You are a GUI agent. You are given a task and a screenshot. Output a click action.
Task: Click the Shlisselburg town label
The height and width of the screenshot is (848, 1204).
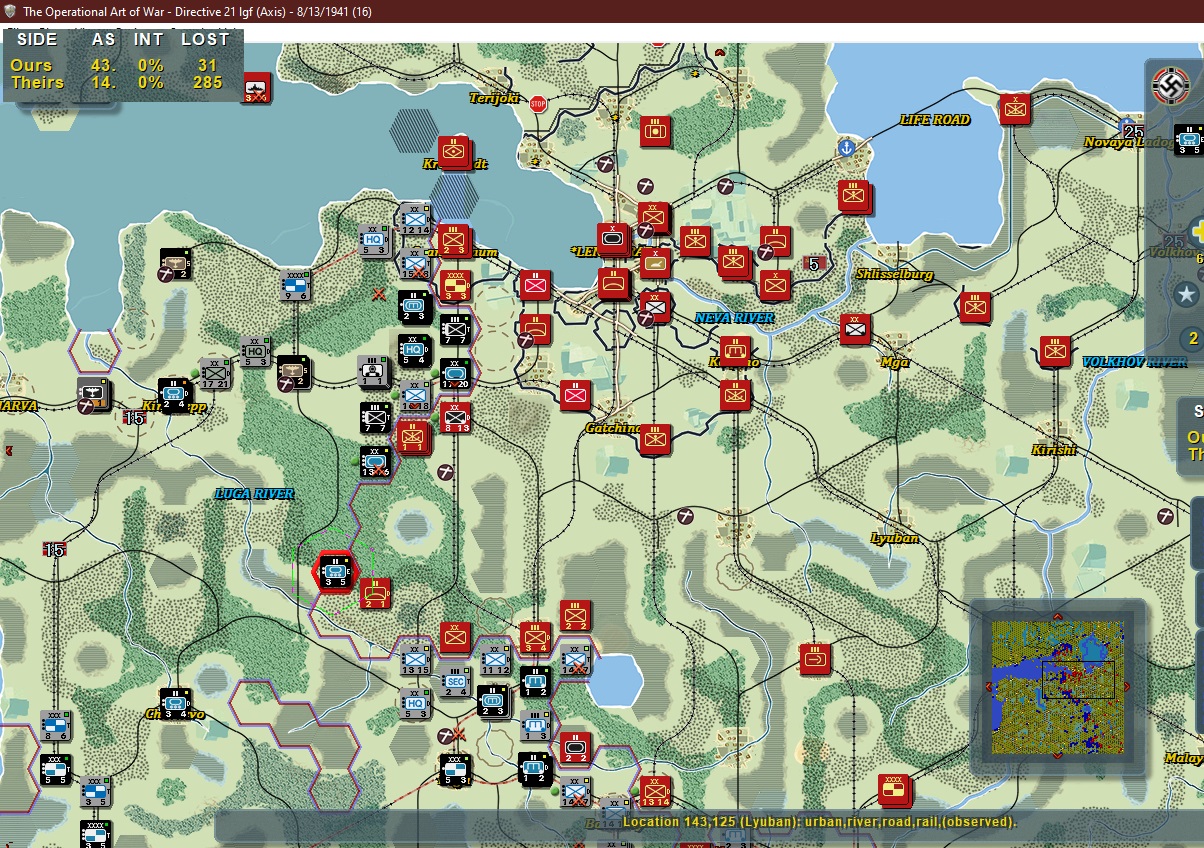pos(895,274)
